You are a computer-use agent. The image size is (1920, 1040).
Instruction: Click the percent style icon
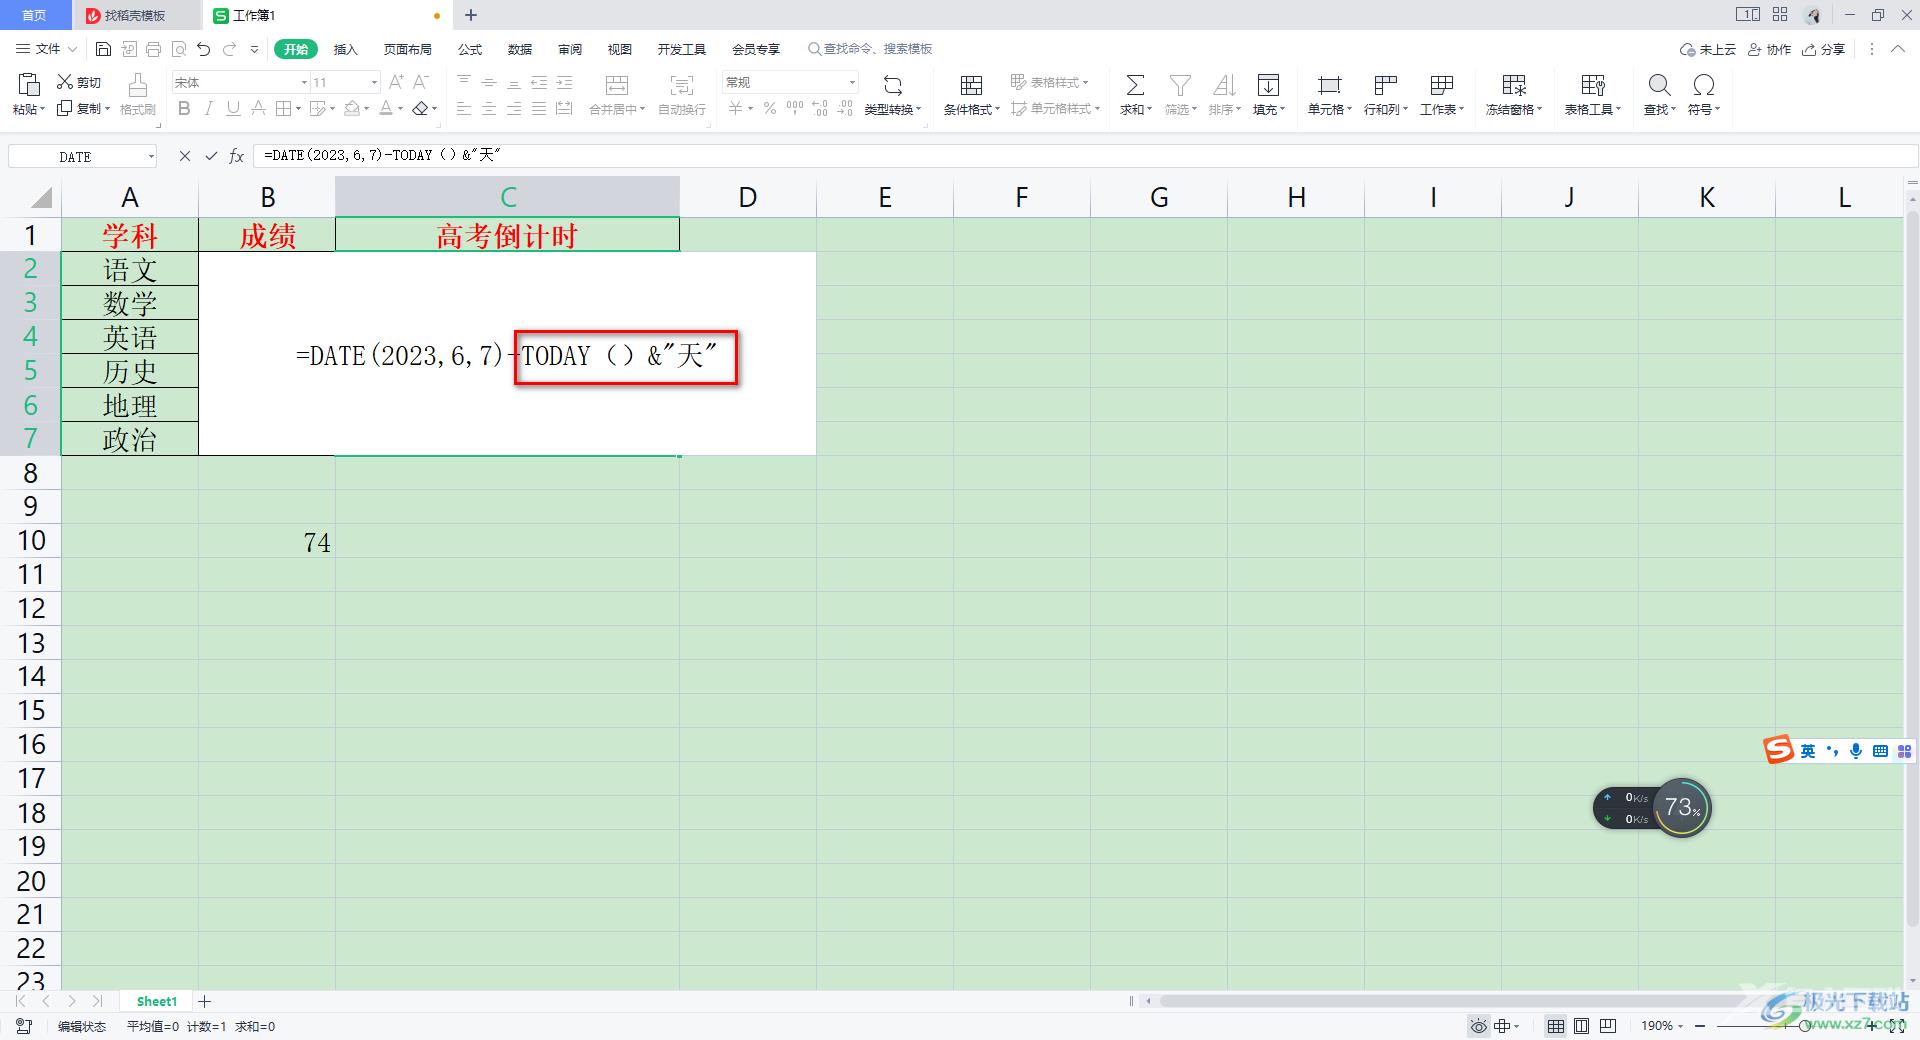(770, 108)
